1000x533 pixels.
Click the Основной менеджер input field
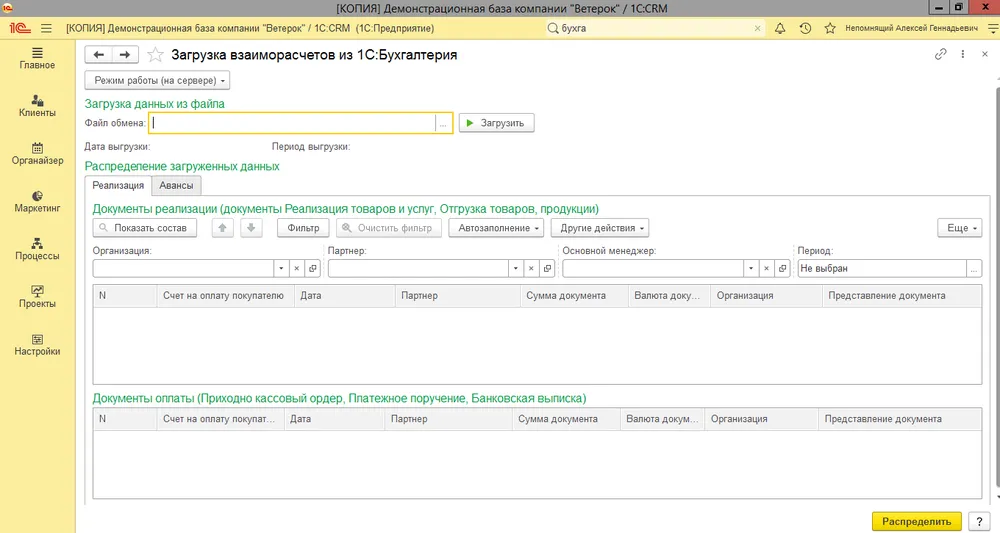point(653,268)
